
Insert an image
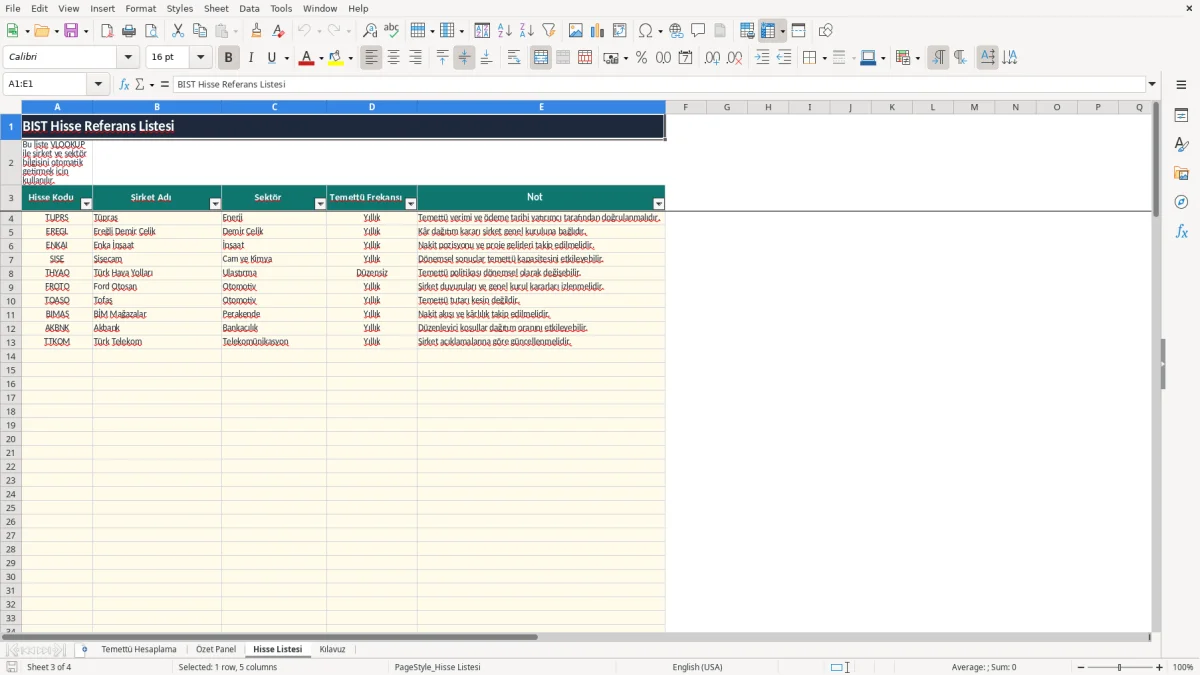576,31
